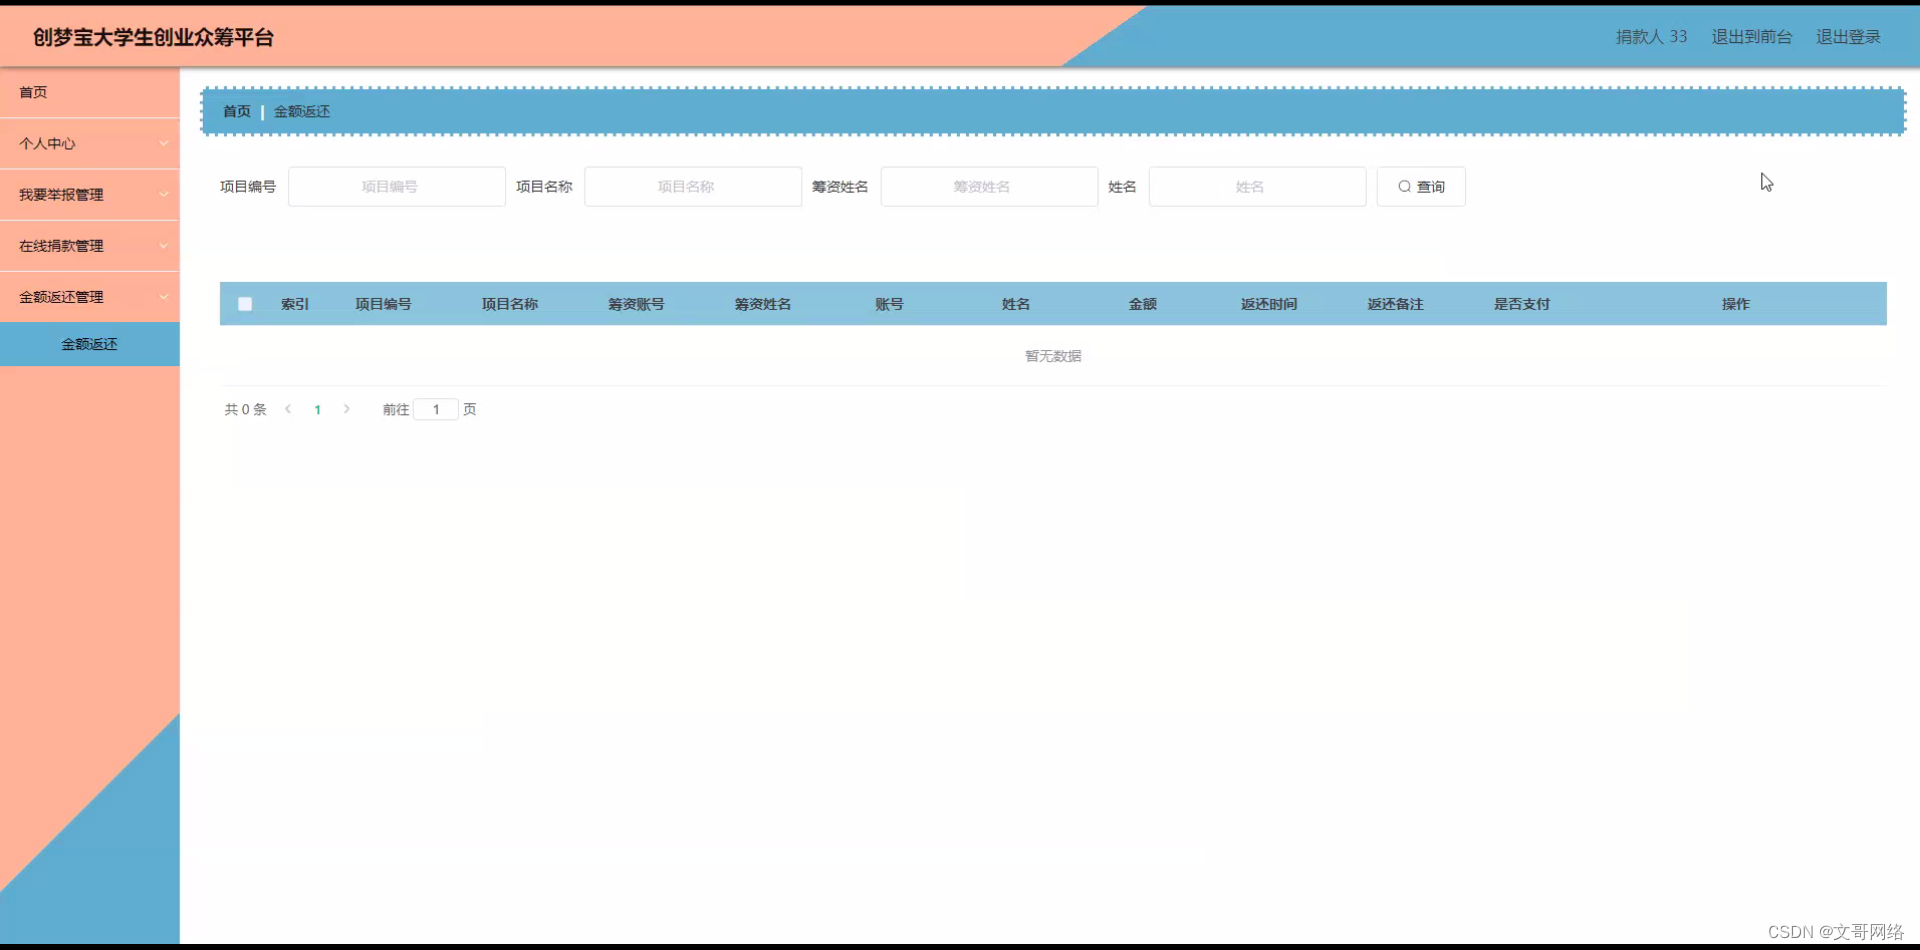Click the chevron beside 我要举报管理
The image size is (1920, 950).
point(163,194)
